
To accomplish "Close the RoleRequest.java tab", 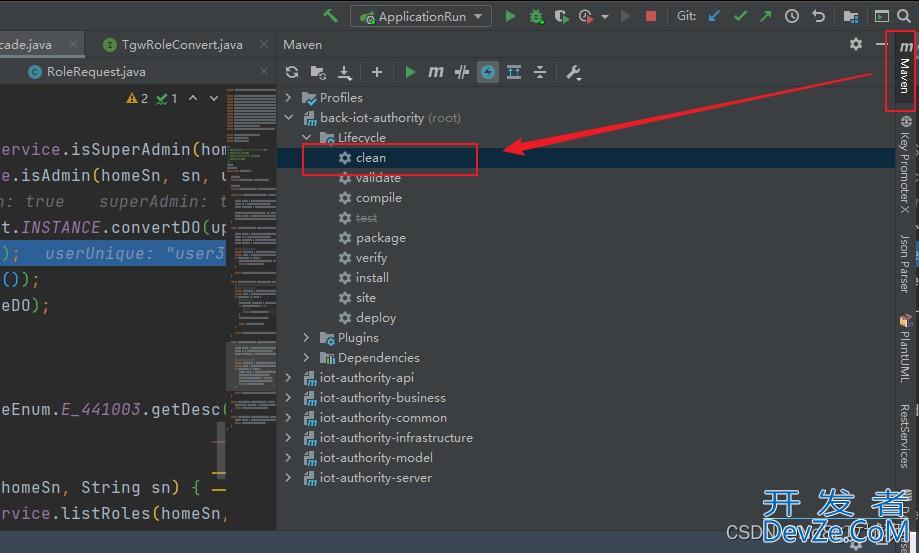I will tap(264, 71).
